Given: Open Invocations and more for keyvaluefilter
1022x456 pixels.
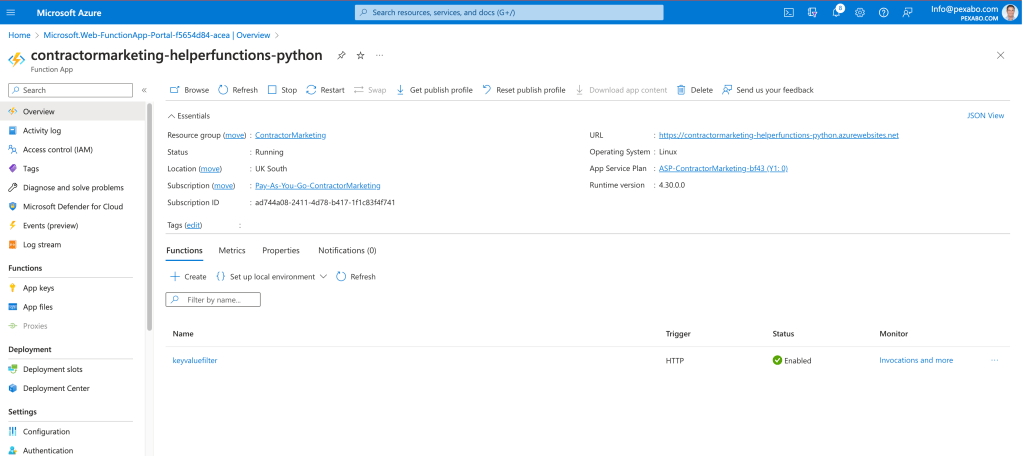Looking at the screenshot, I should click(916, 360).
